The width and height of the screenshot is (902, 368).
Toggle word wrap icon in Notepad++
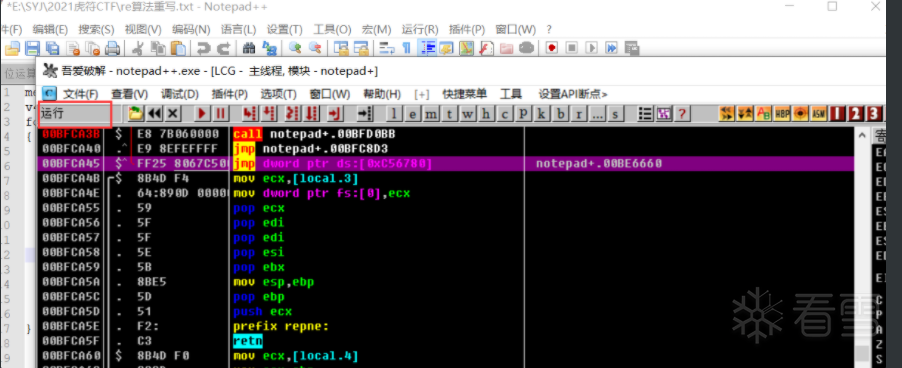point(387,48)
